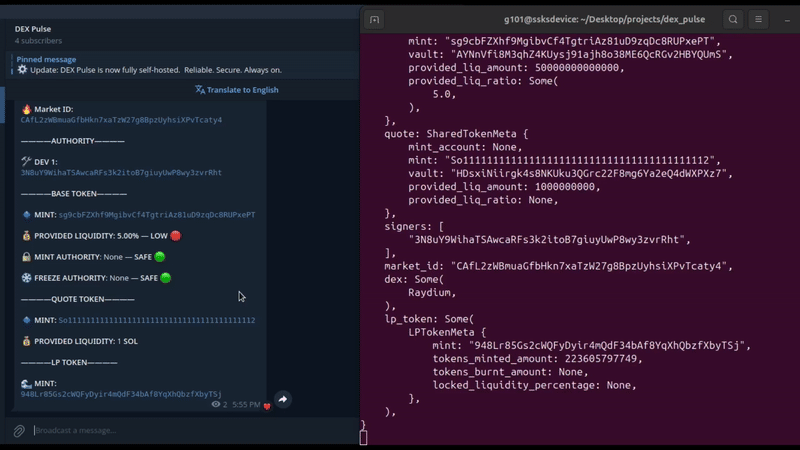Click the forward share arrow on the message
The image size is (800, 450).
[x=283, y=399]
